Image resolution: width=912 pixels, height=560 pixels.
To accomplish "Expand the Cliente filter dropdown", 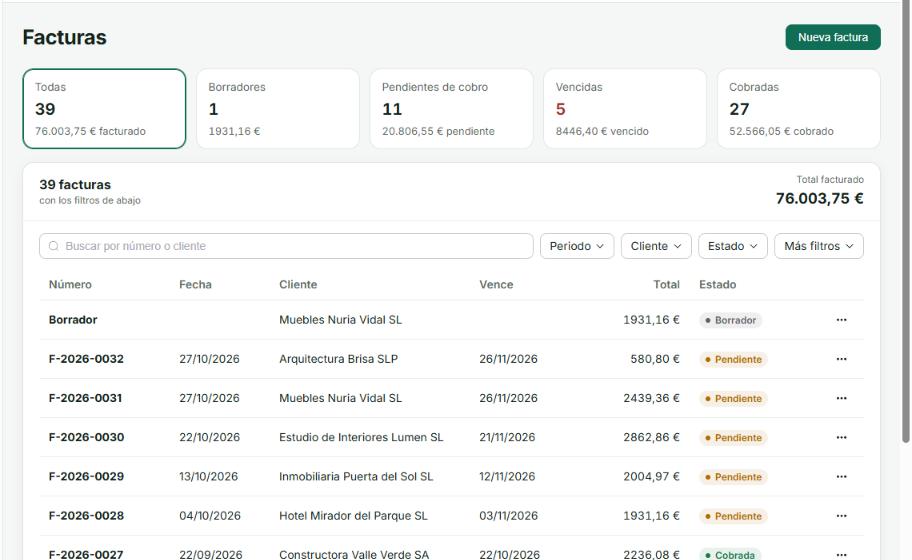I will point(656,246).
